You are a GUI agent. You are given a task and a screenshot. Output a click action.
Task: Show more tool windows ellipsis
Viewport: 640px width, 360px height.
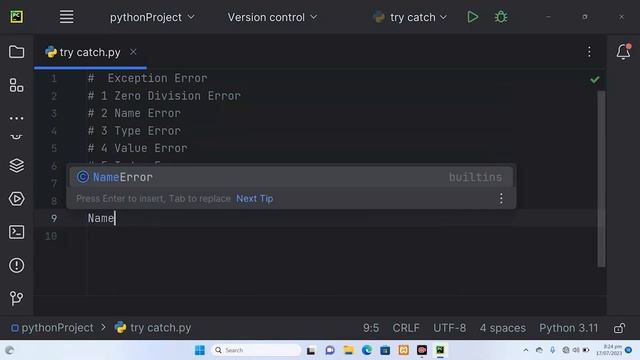click(x=16, y=118)
